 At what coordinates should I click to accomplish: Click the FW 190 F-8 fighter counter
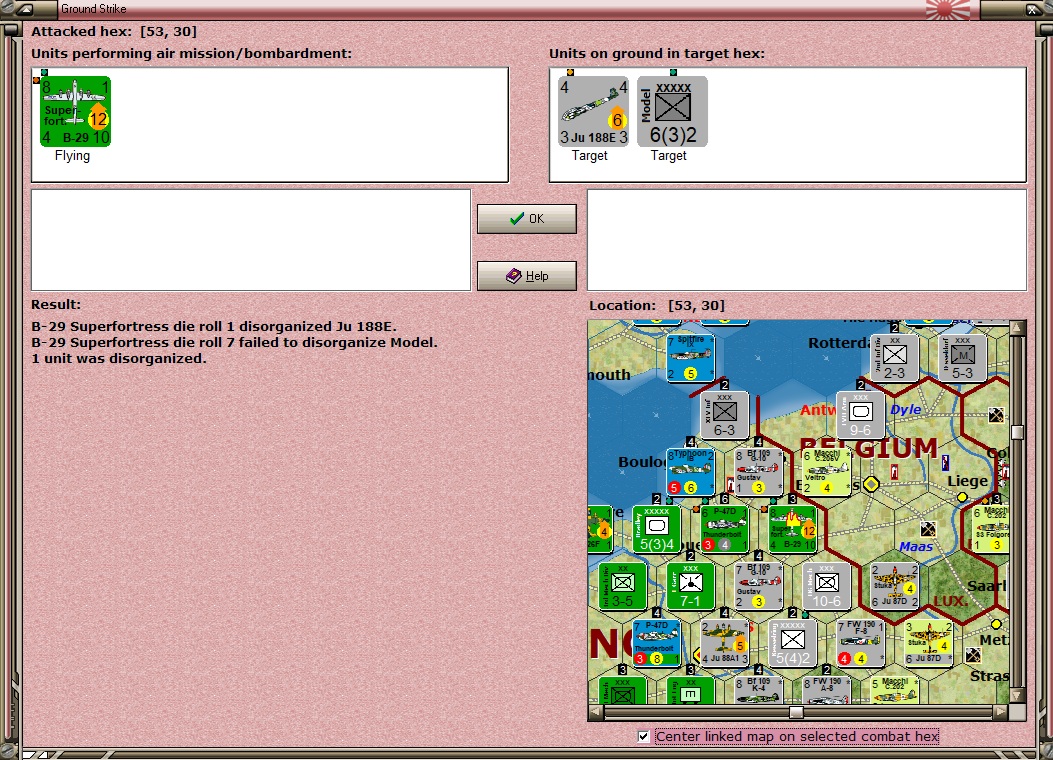tap(860, 643)
